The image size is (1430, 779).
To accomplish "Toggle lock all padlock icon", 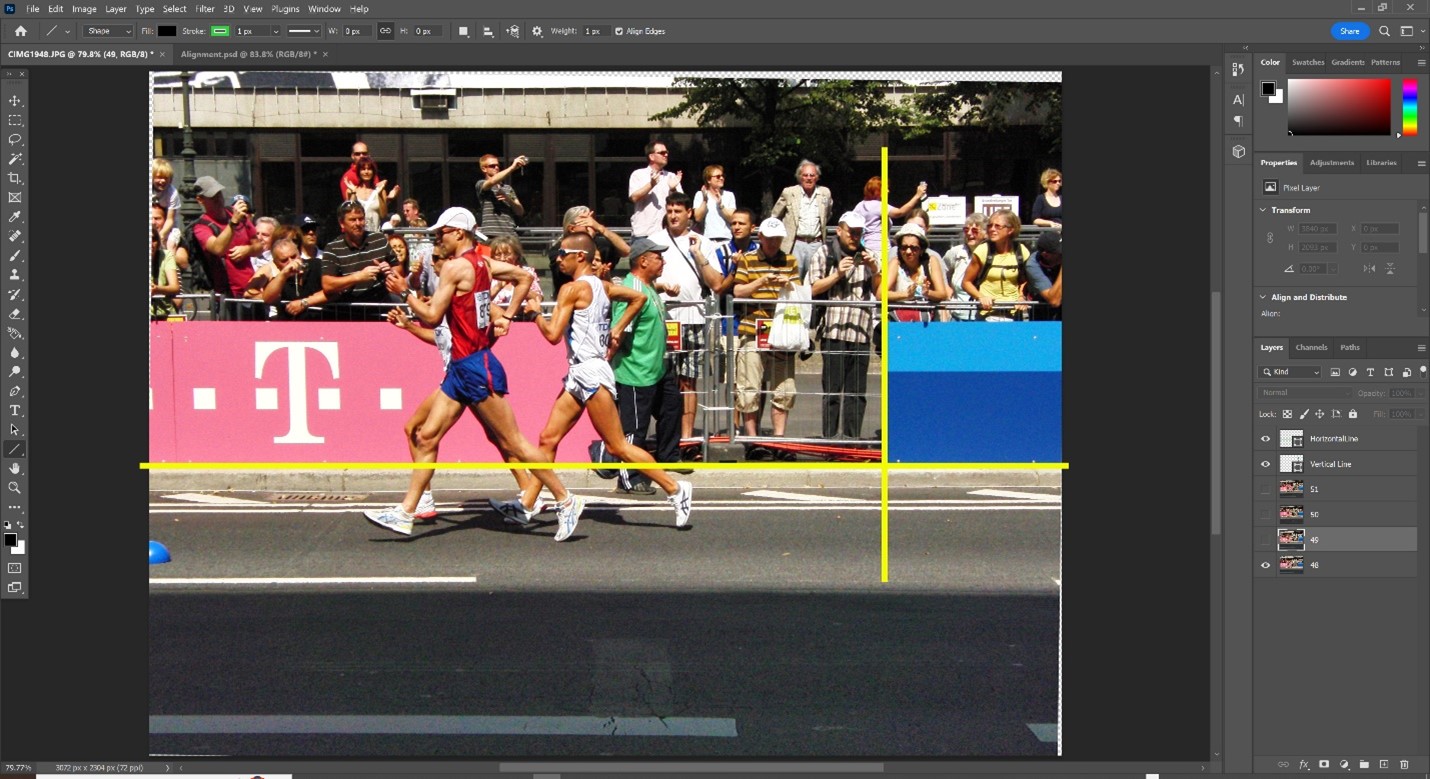I will (x=1353, y=414).
